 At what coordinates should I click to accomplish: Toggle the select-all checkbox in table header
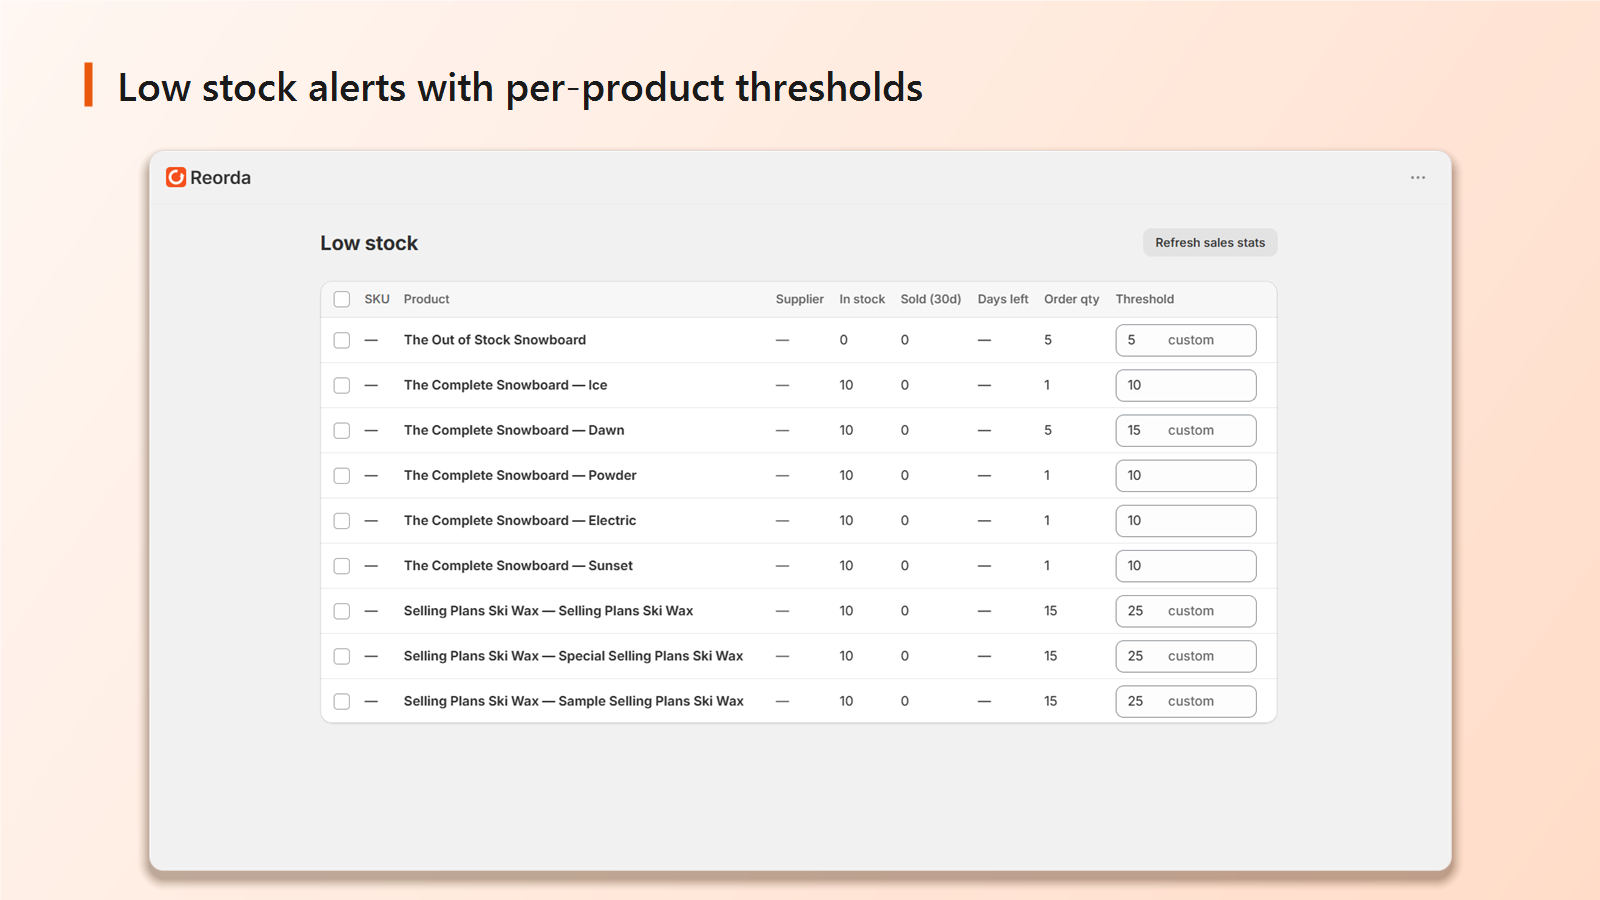pos(342,299)
